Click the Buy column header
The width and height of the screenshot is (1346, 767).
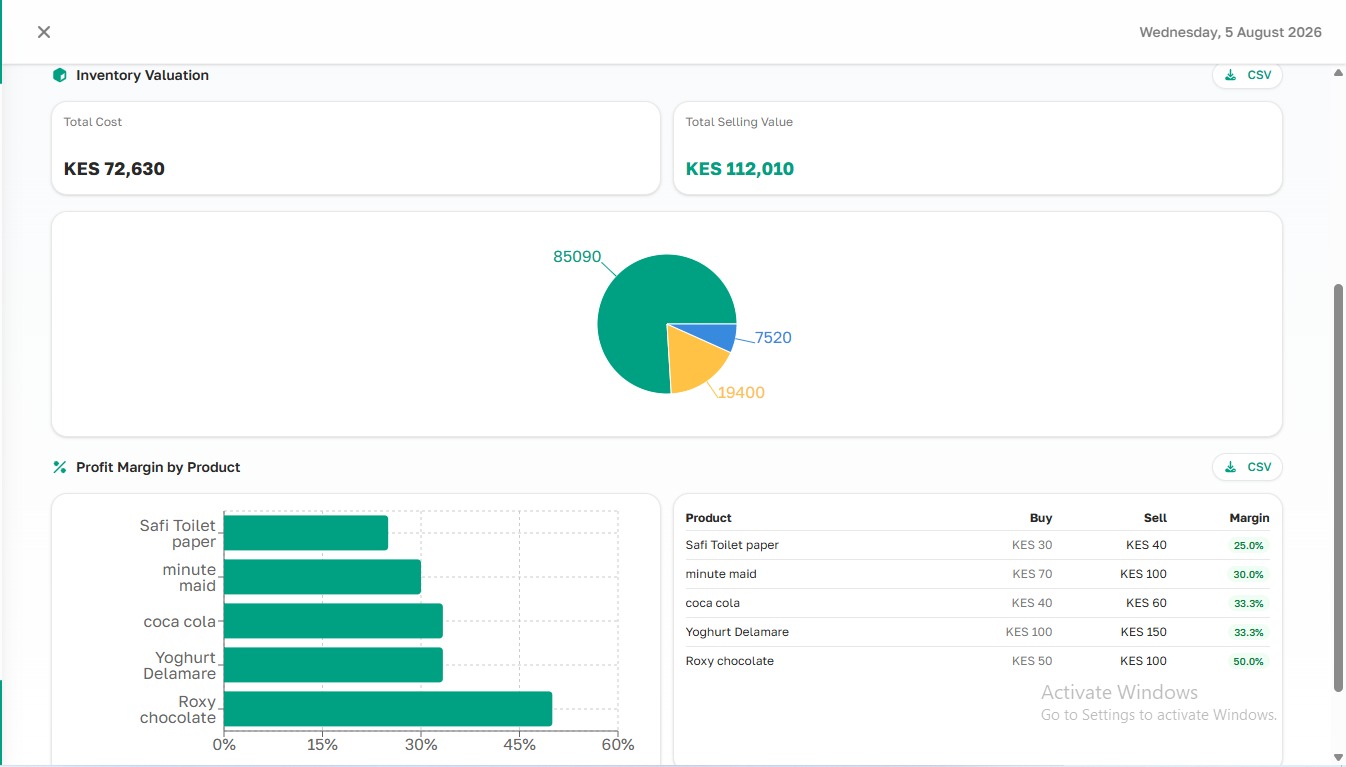[x=1041, y=518]
